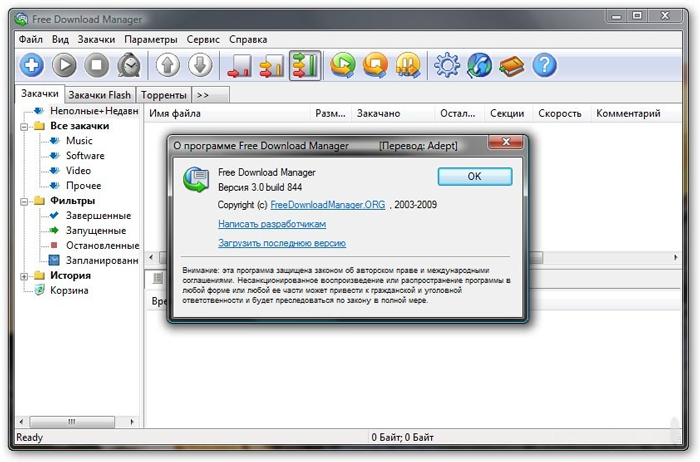Screen dimensions: 700x462
Task: Open the Корзина recycle bin item
Action: (69, 291)
